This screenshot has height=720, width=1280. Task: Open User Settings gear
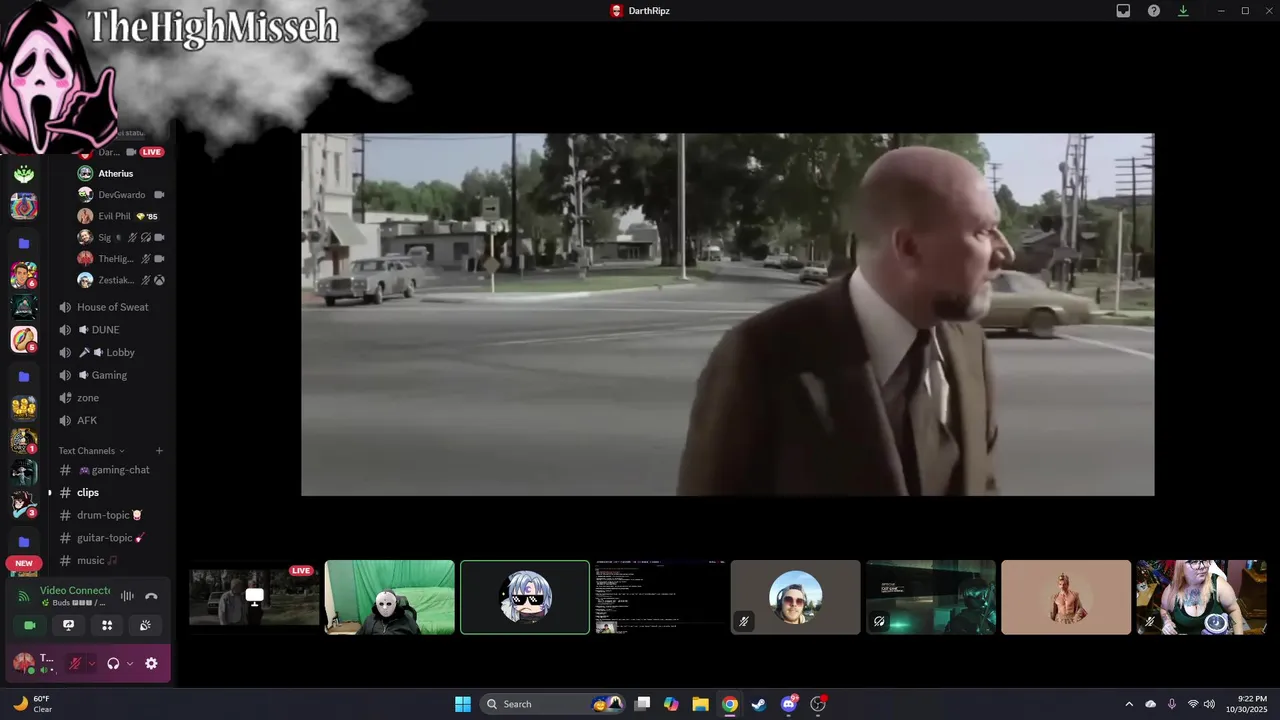(151, 663)
